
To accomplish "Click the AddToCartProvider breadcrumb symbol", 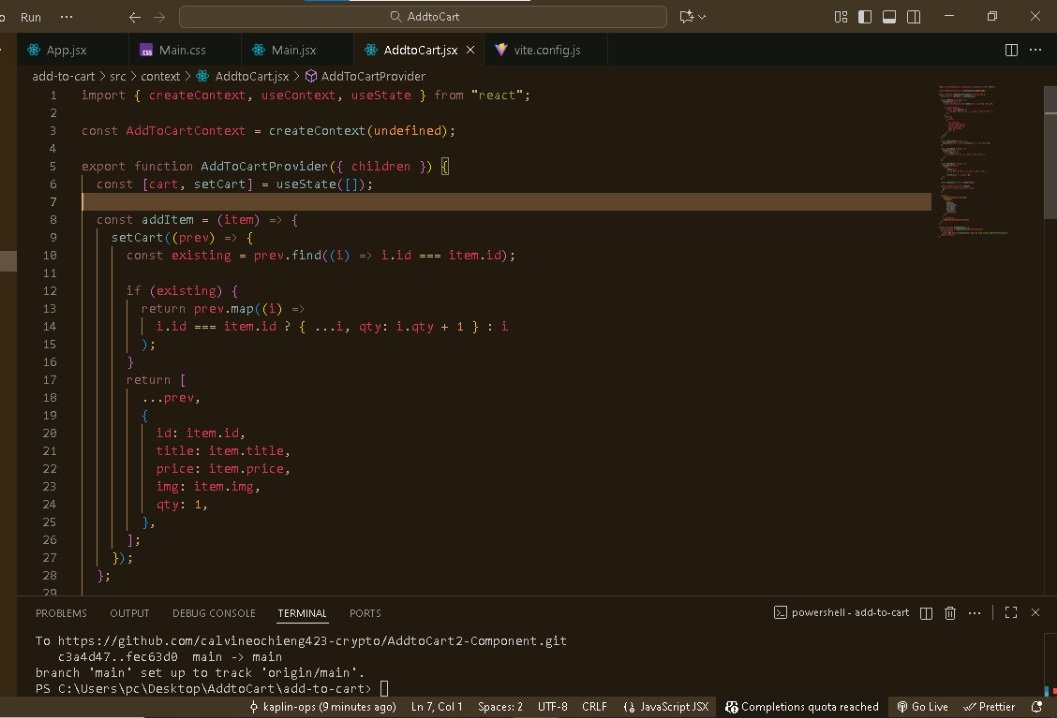I will click(x=373, y=76).
